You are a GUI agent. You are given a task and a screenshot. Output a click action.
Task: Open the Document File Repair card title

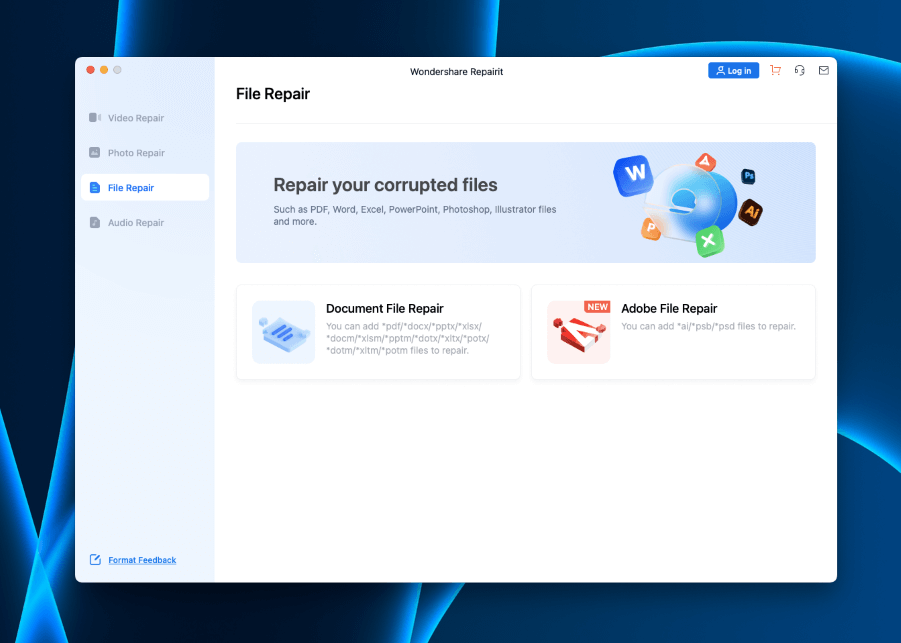pyautogui.click(x=384, y=309)
